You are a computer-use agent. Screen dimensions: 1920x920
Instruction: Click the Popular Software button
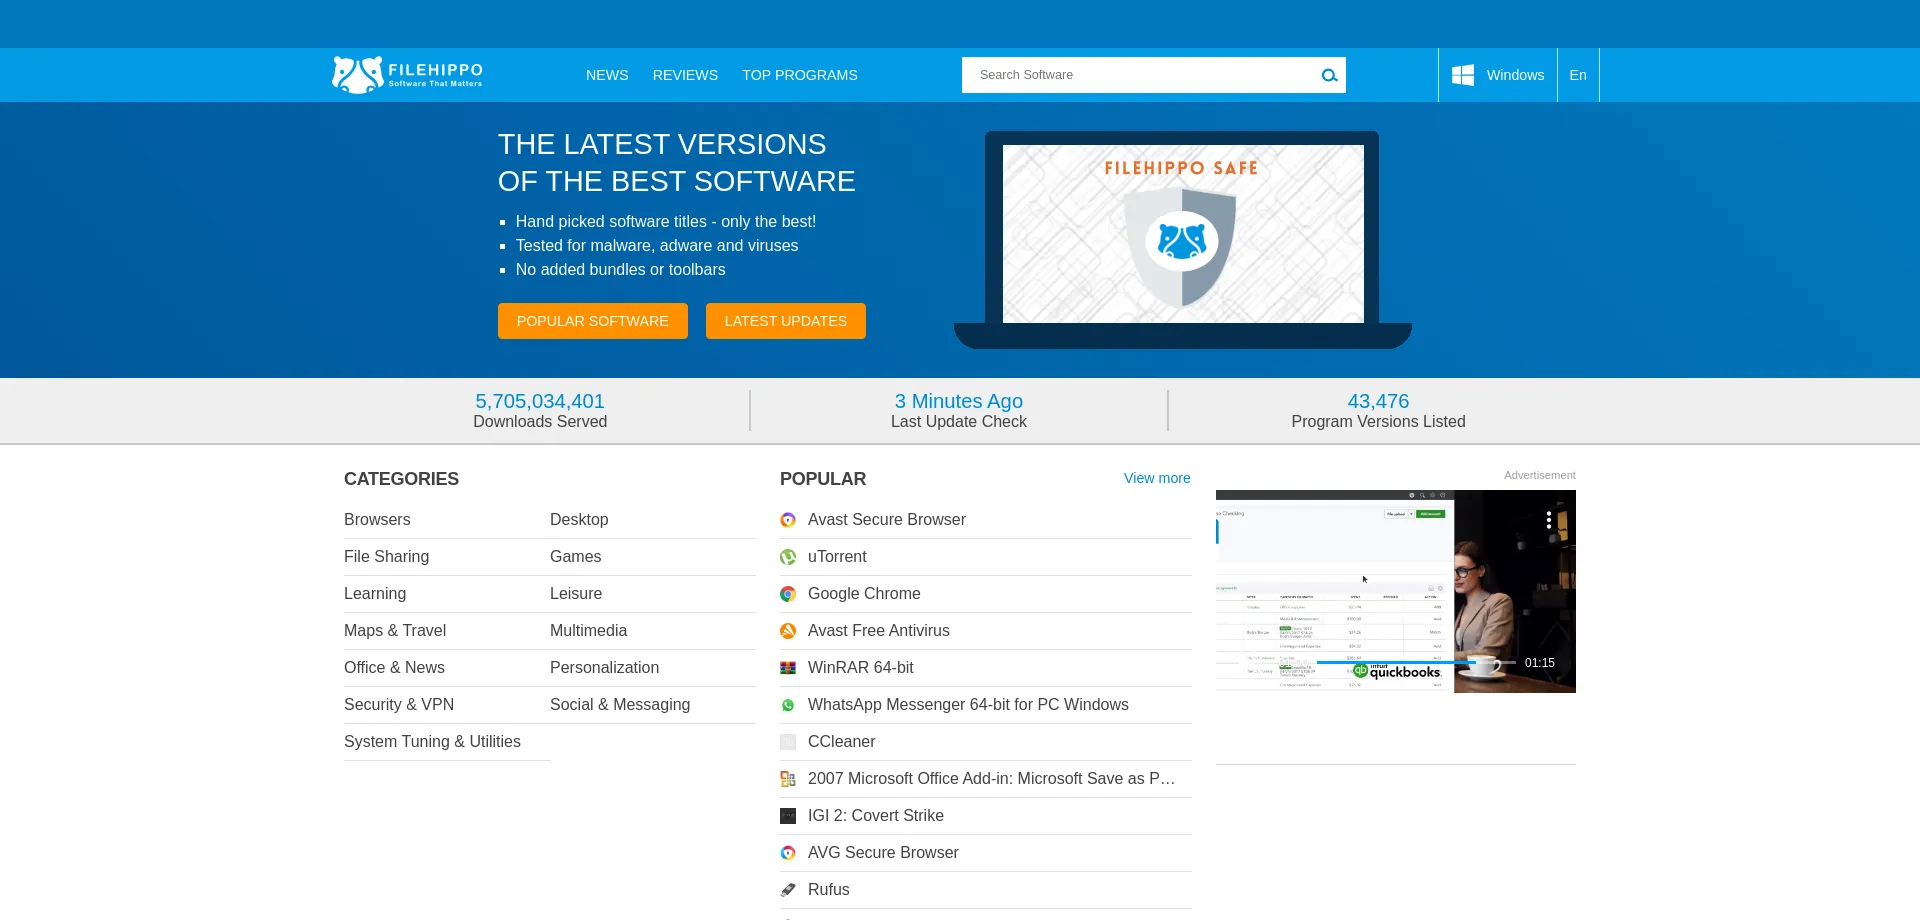593,321
